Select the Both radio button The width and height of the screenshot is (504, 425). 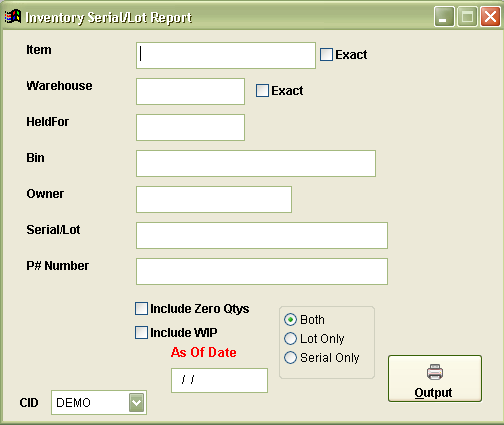point(290,320)
